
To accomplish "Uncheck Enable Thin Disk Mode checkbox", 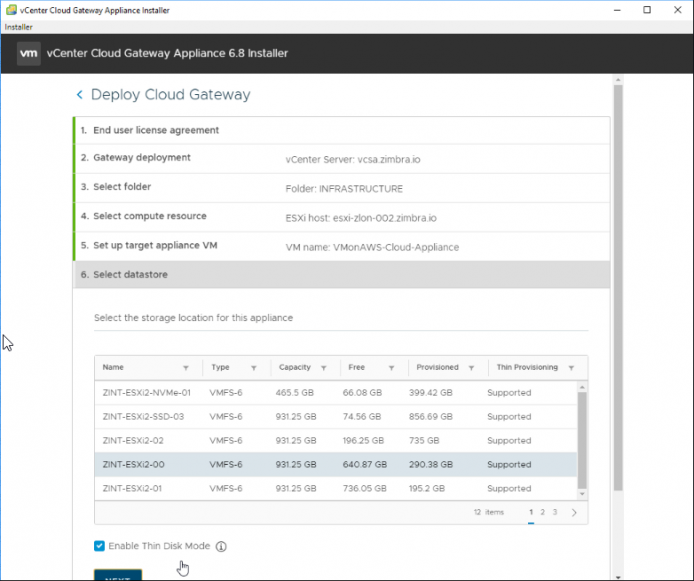I will click(x=99, y=546).
